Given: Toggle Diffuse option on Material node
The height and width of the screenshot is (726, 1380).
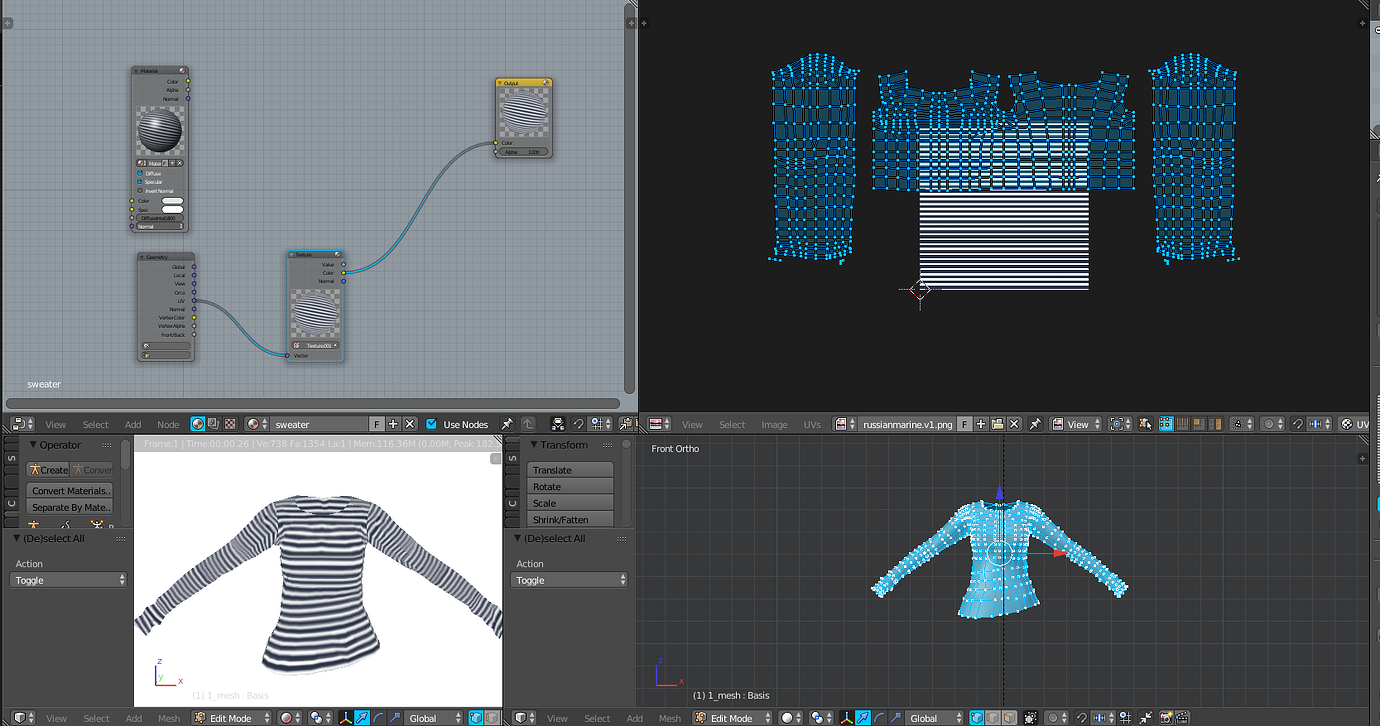Looking at the screenshot, I should (140, 173).
